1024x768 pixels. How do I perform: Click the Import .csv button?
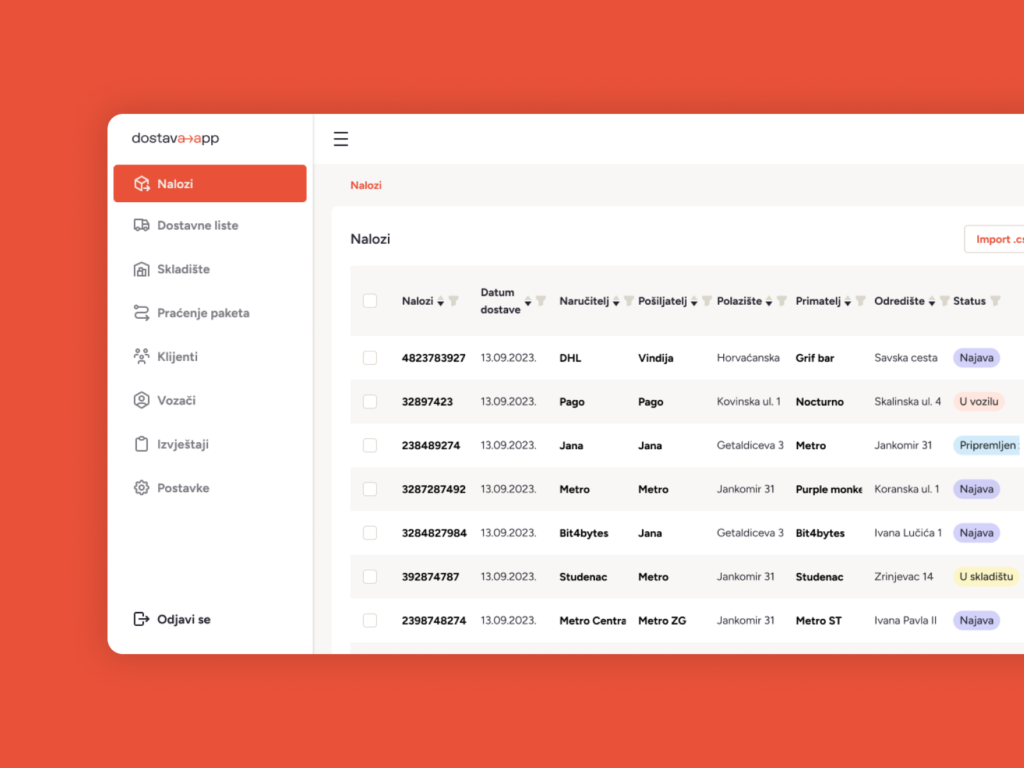click(994, 239)
